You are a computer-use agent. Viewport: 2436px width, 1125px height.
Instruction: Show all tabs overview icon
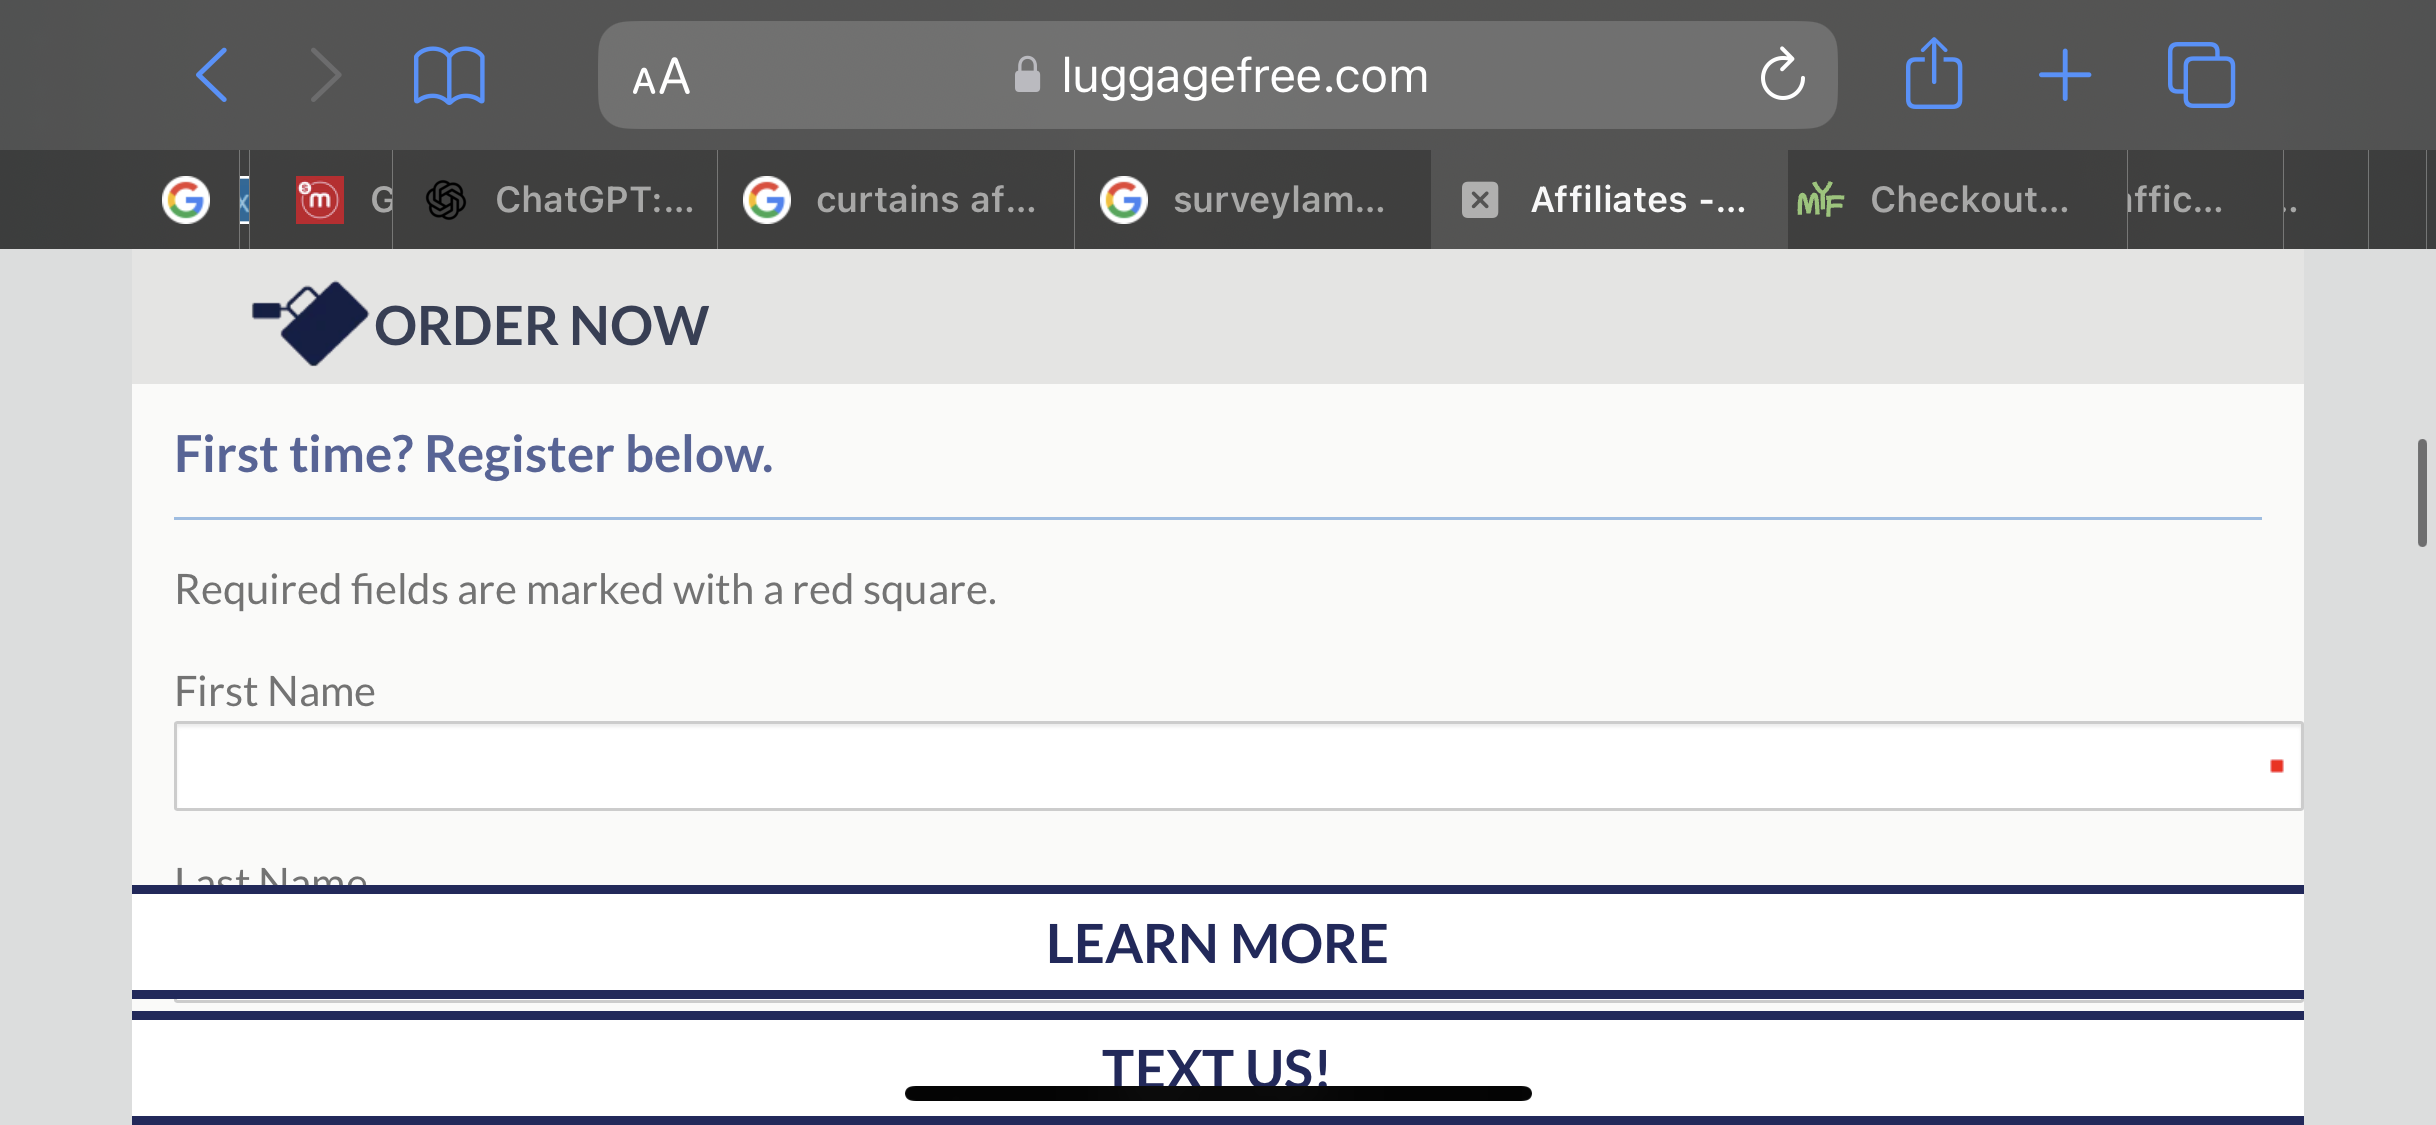point(2201,74)
